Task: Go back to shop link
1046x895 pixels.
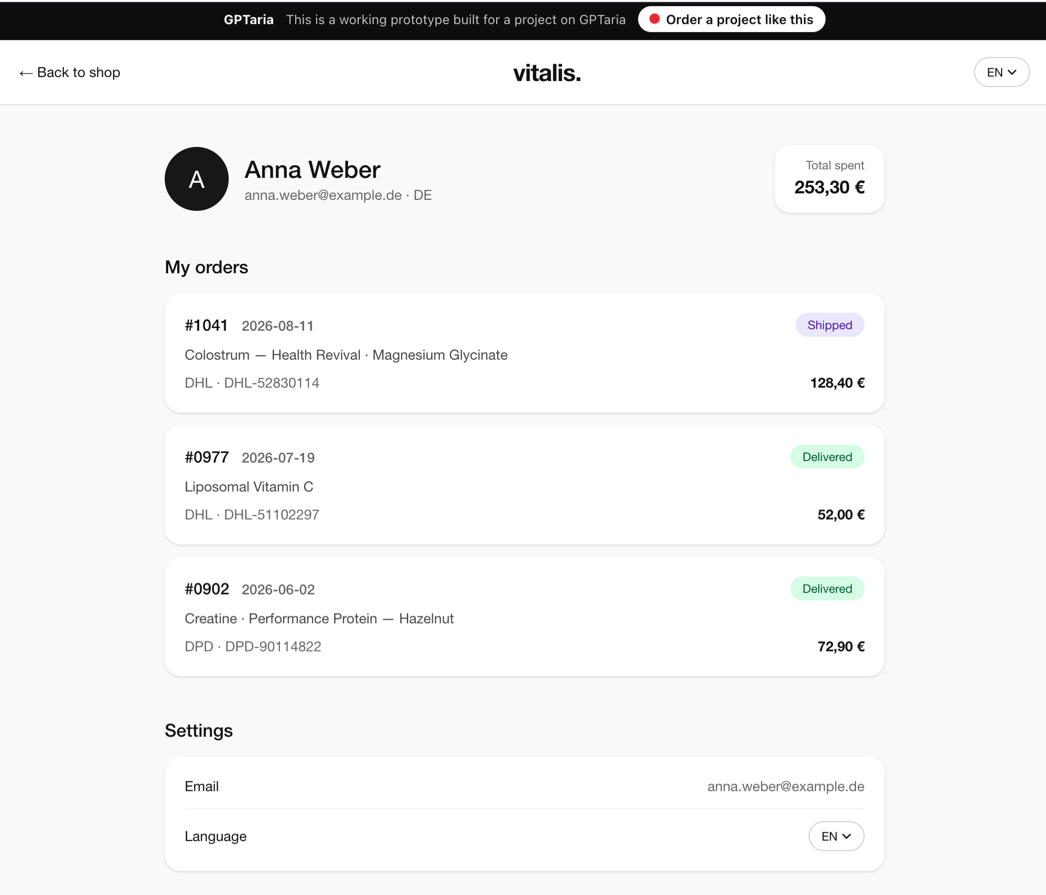Action: tap(70, 72)
